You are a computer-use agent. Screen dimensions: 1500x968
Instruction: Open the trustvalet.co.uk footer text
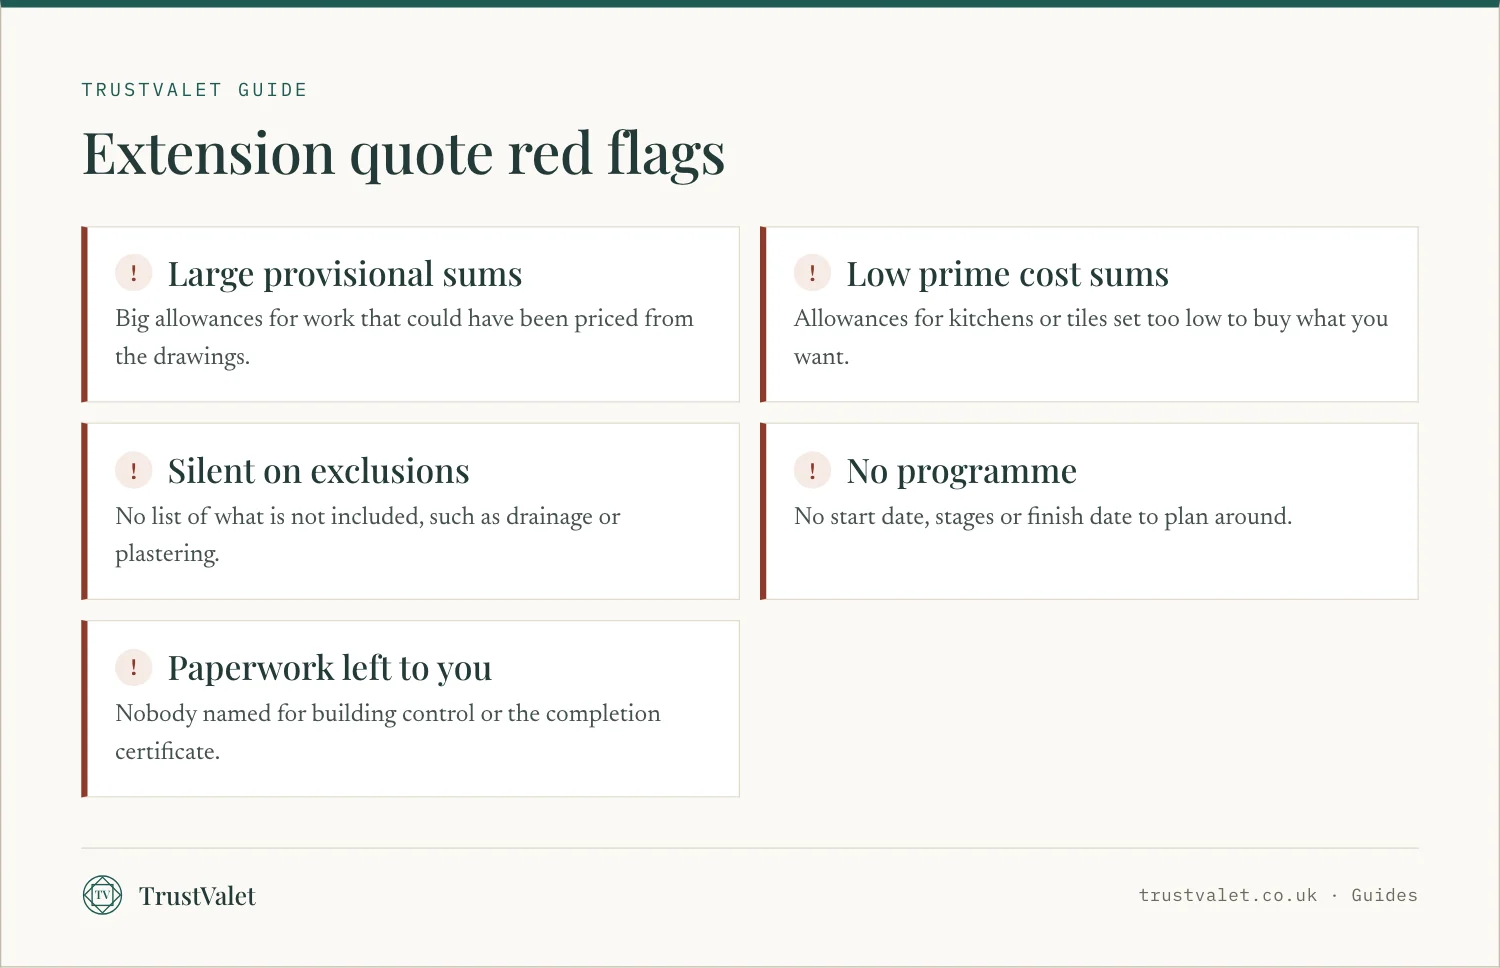click(x=1228, y=895)
